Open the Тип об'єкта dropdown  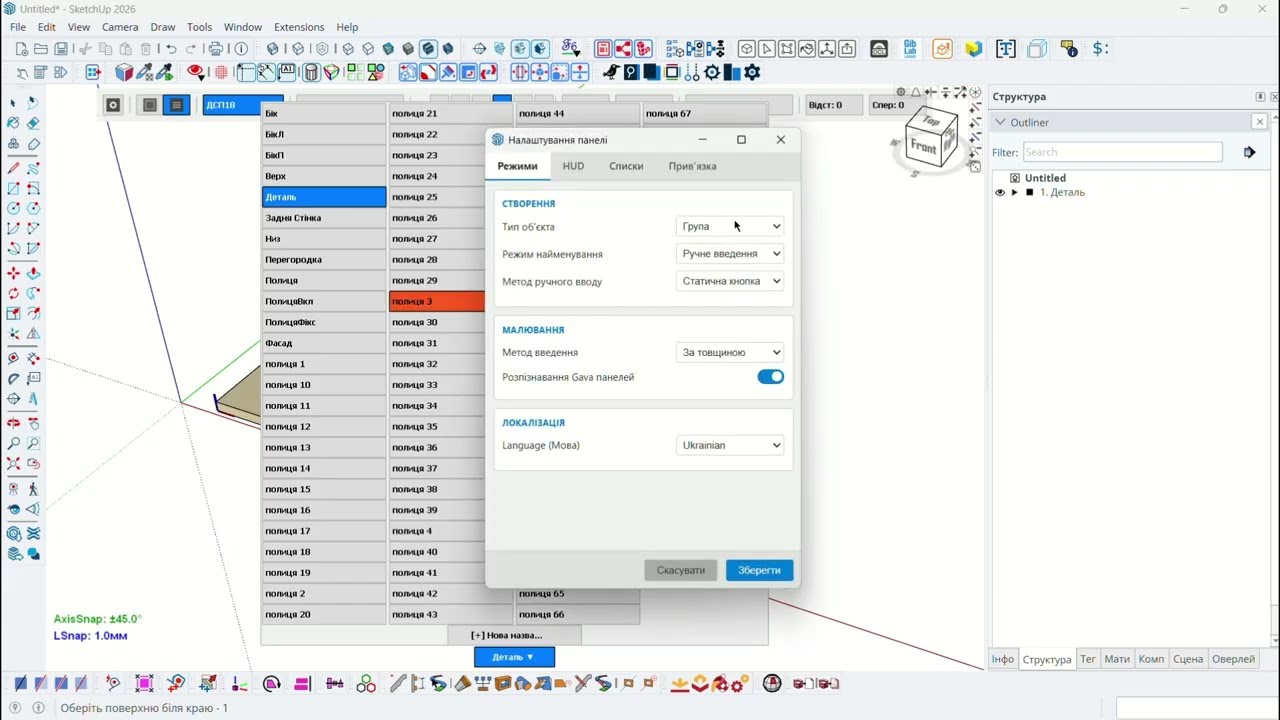point(730,226)
